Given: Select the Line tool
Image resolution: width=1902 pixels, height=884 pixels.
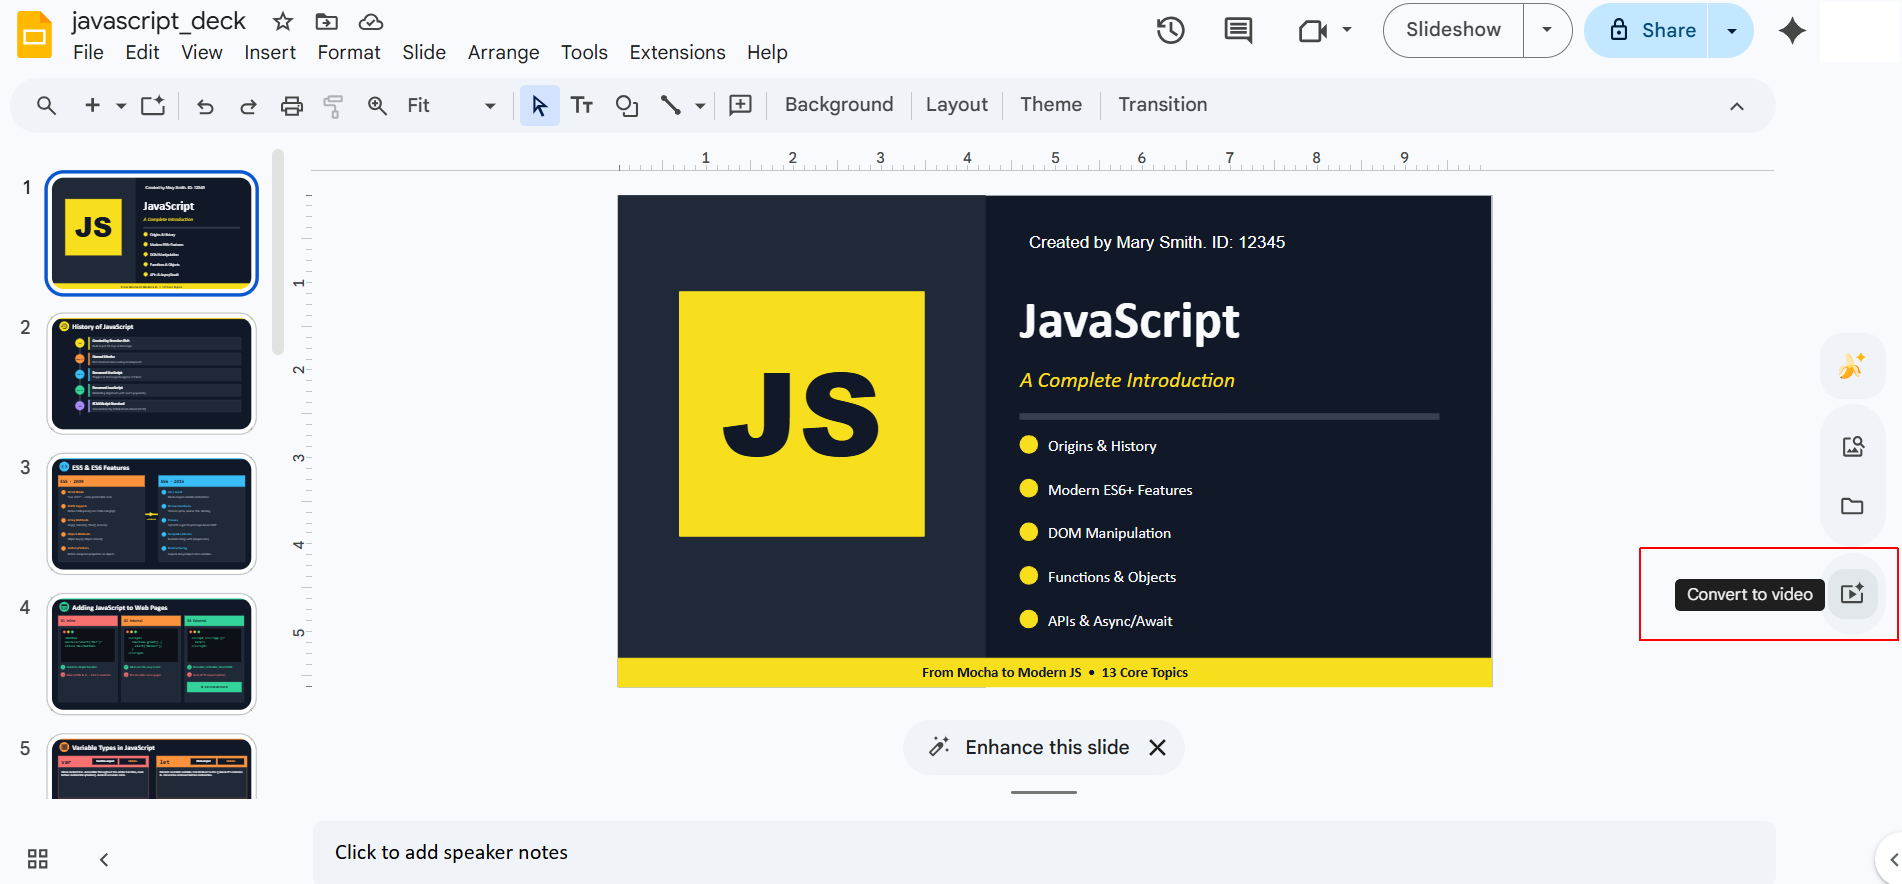Looking at the screenshot, I should point(670,105).
